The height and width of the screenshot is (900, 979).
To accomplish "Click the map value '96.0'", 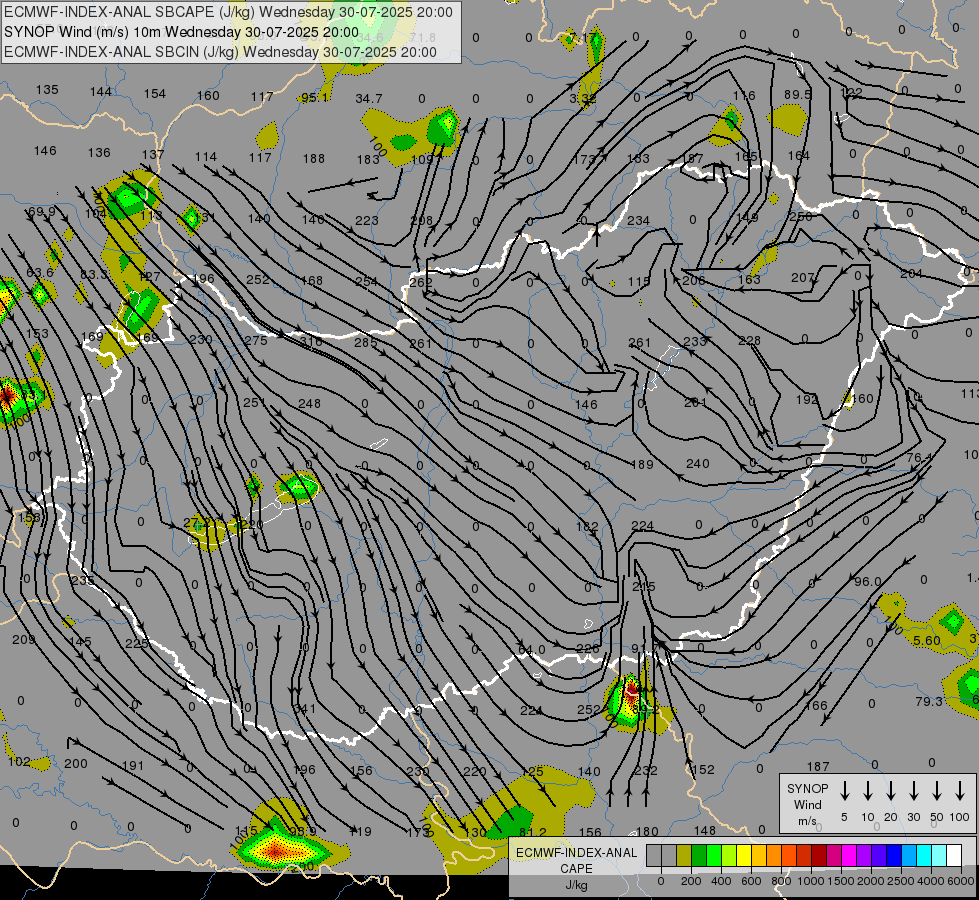I will pyautogui.click(x=867, y=581).
